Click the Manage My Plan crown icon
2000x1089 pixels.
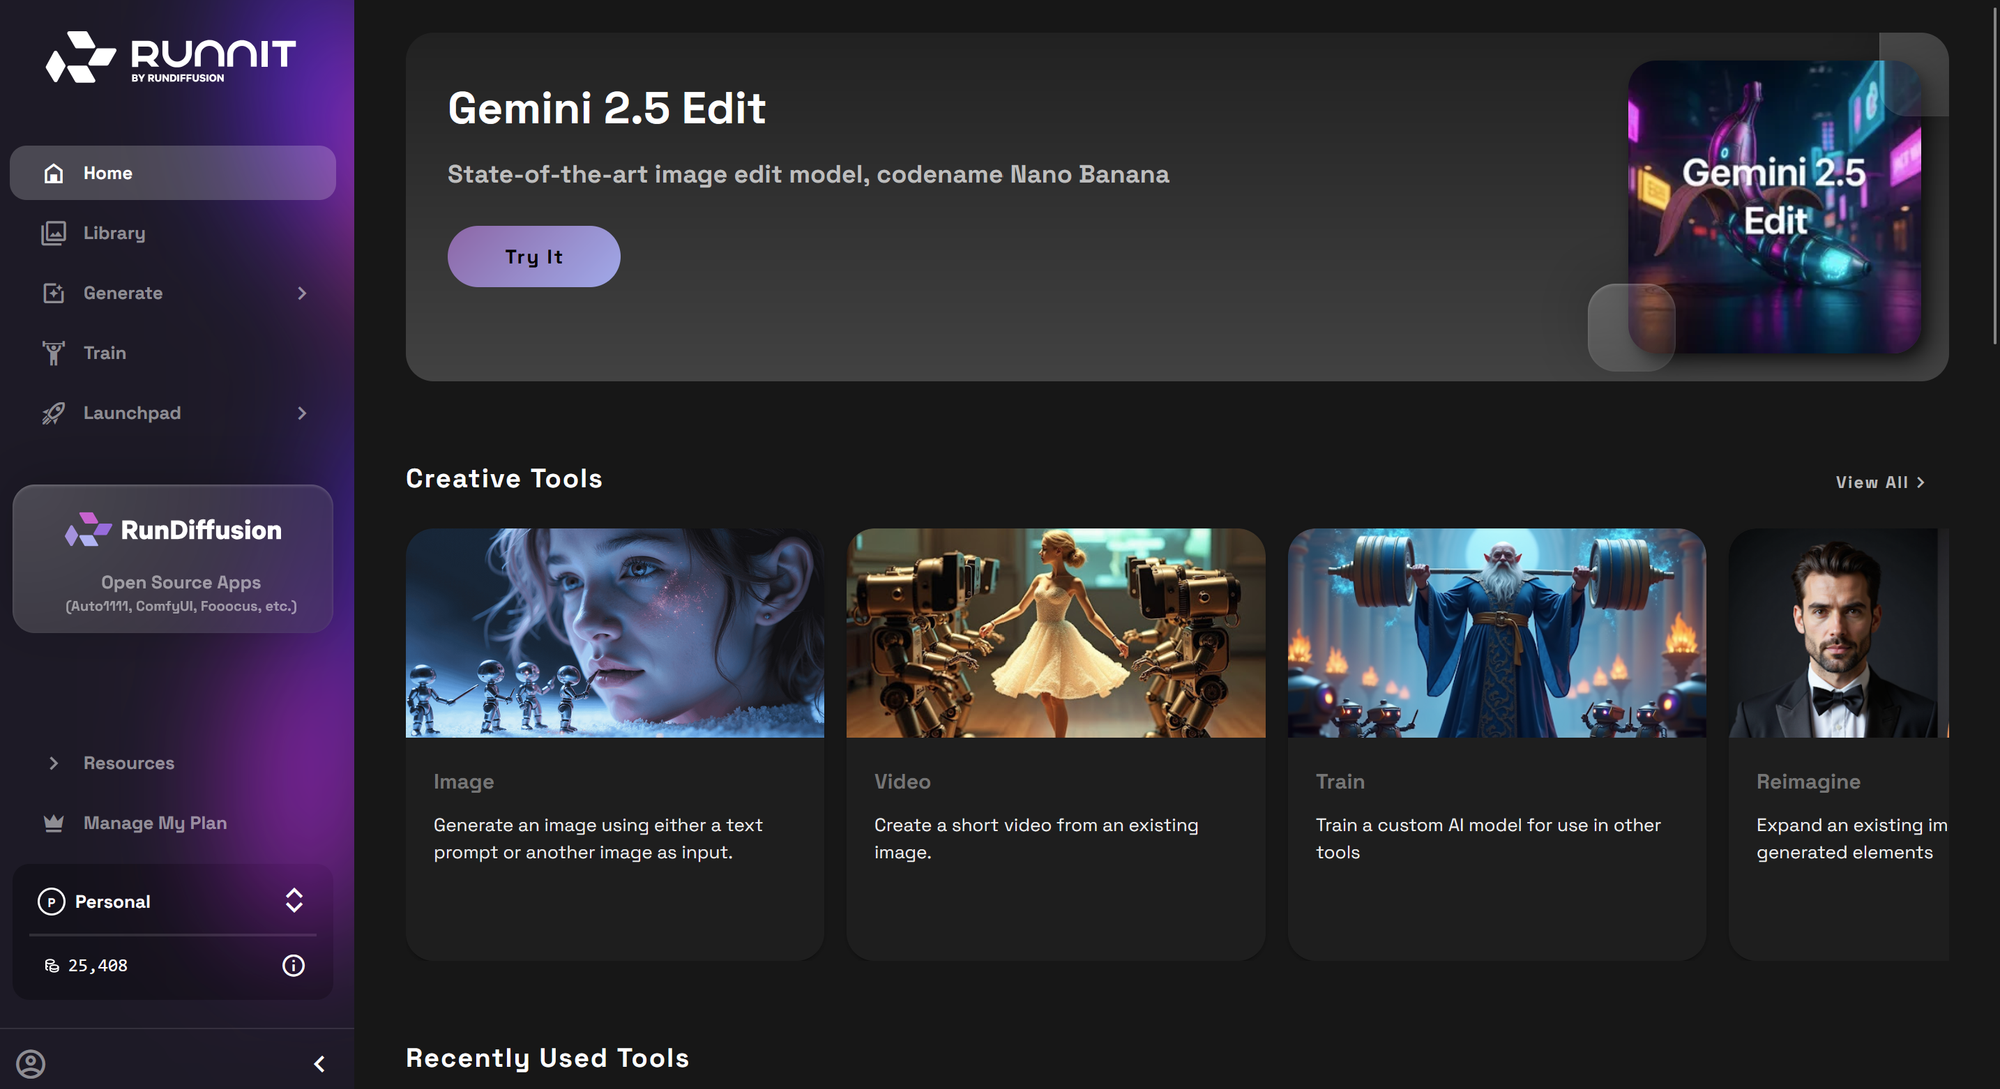[54, 823]
